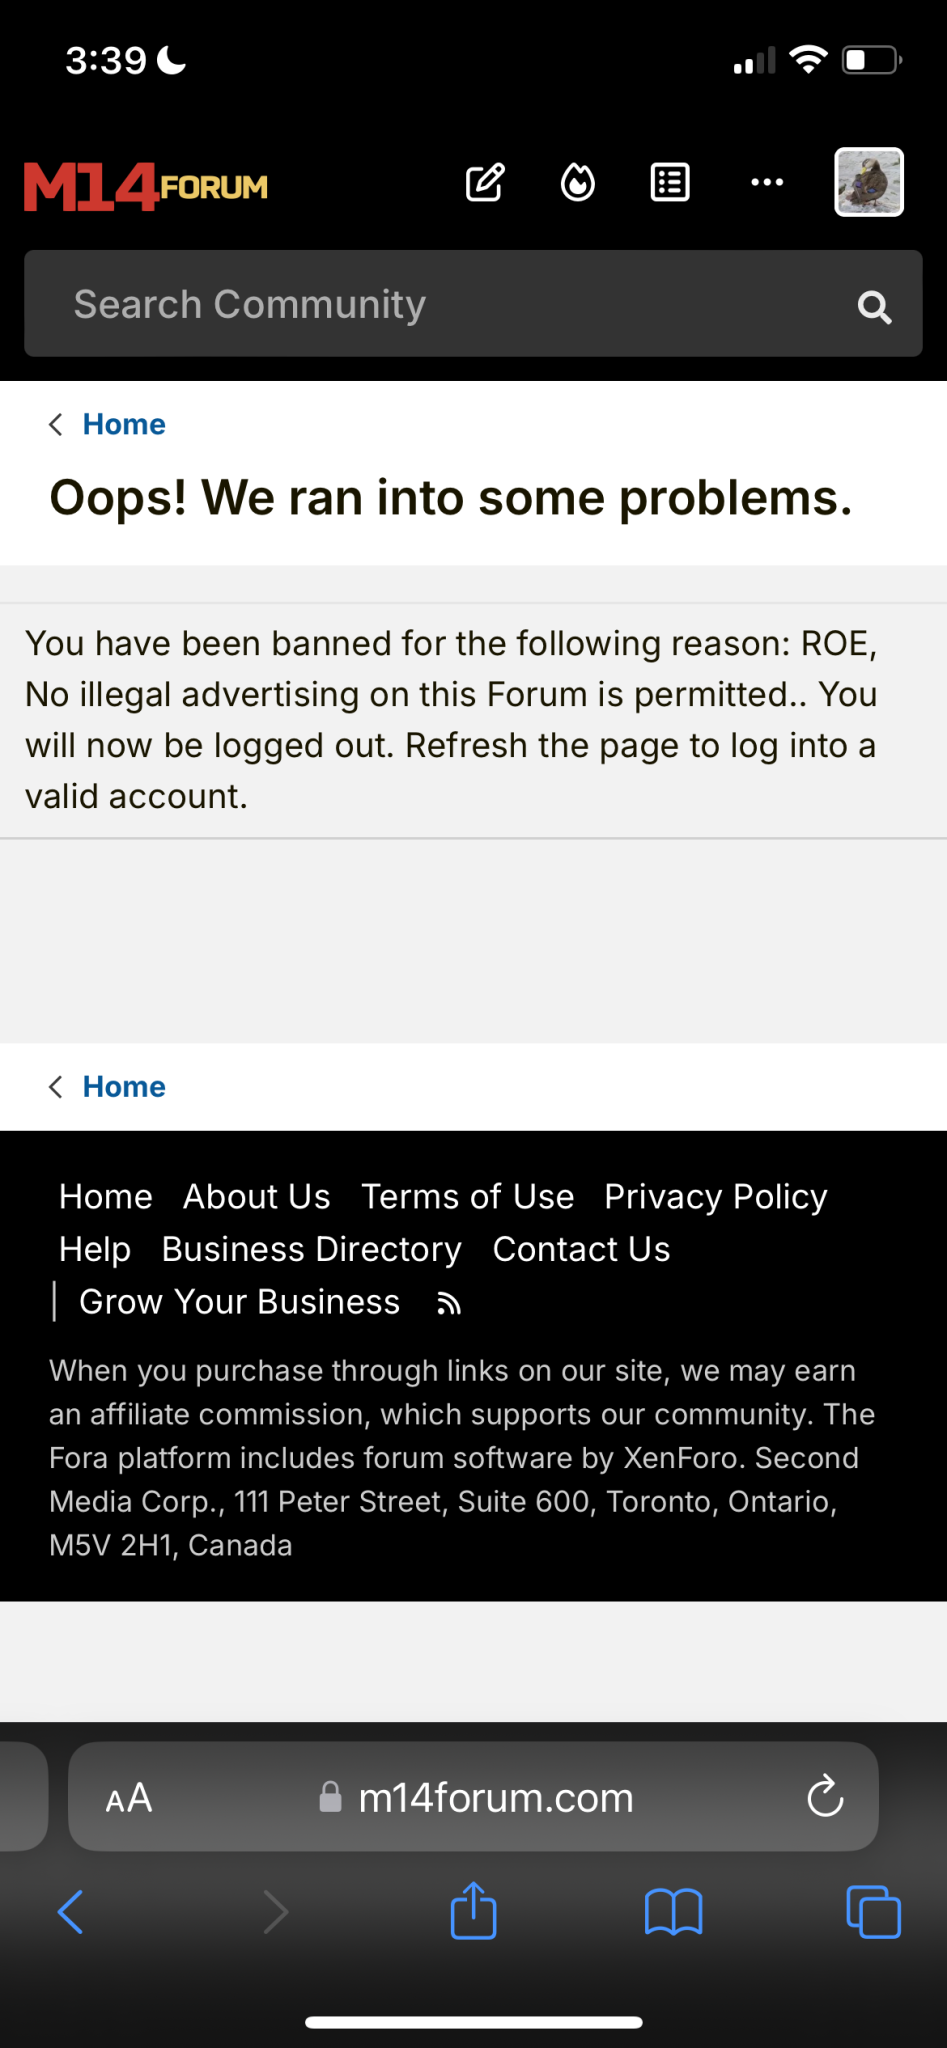Tap the new post compose icon
This screenshot has width=947, height=2048.
pyautogui.click(x=486, y=183)
